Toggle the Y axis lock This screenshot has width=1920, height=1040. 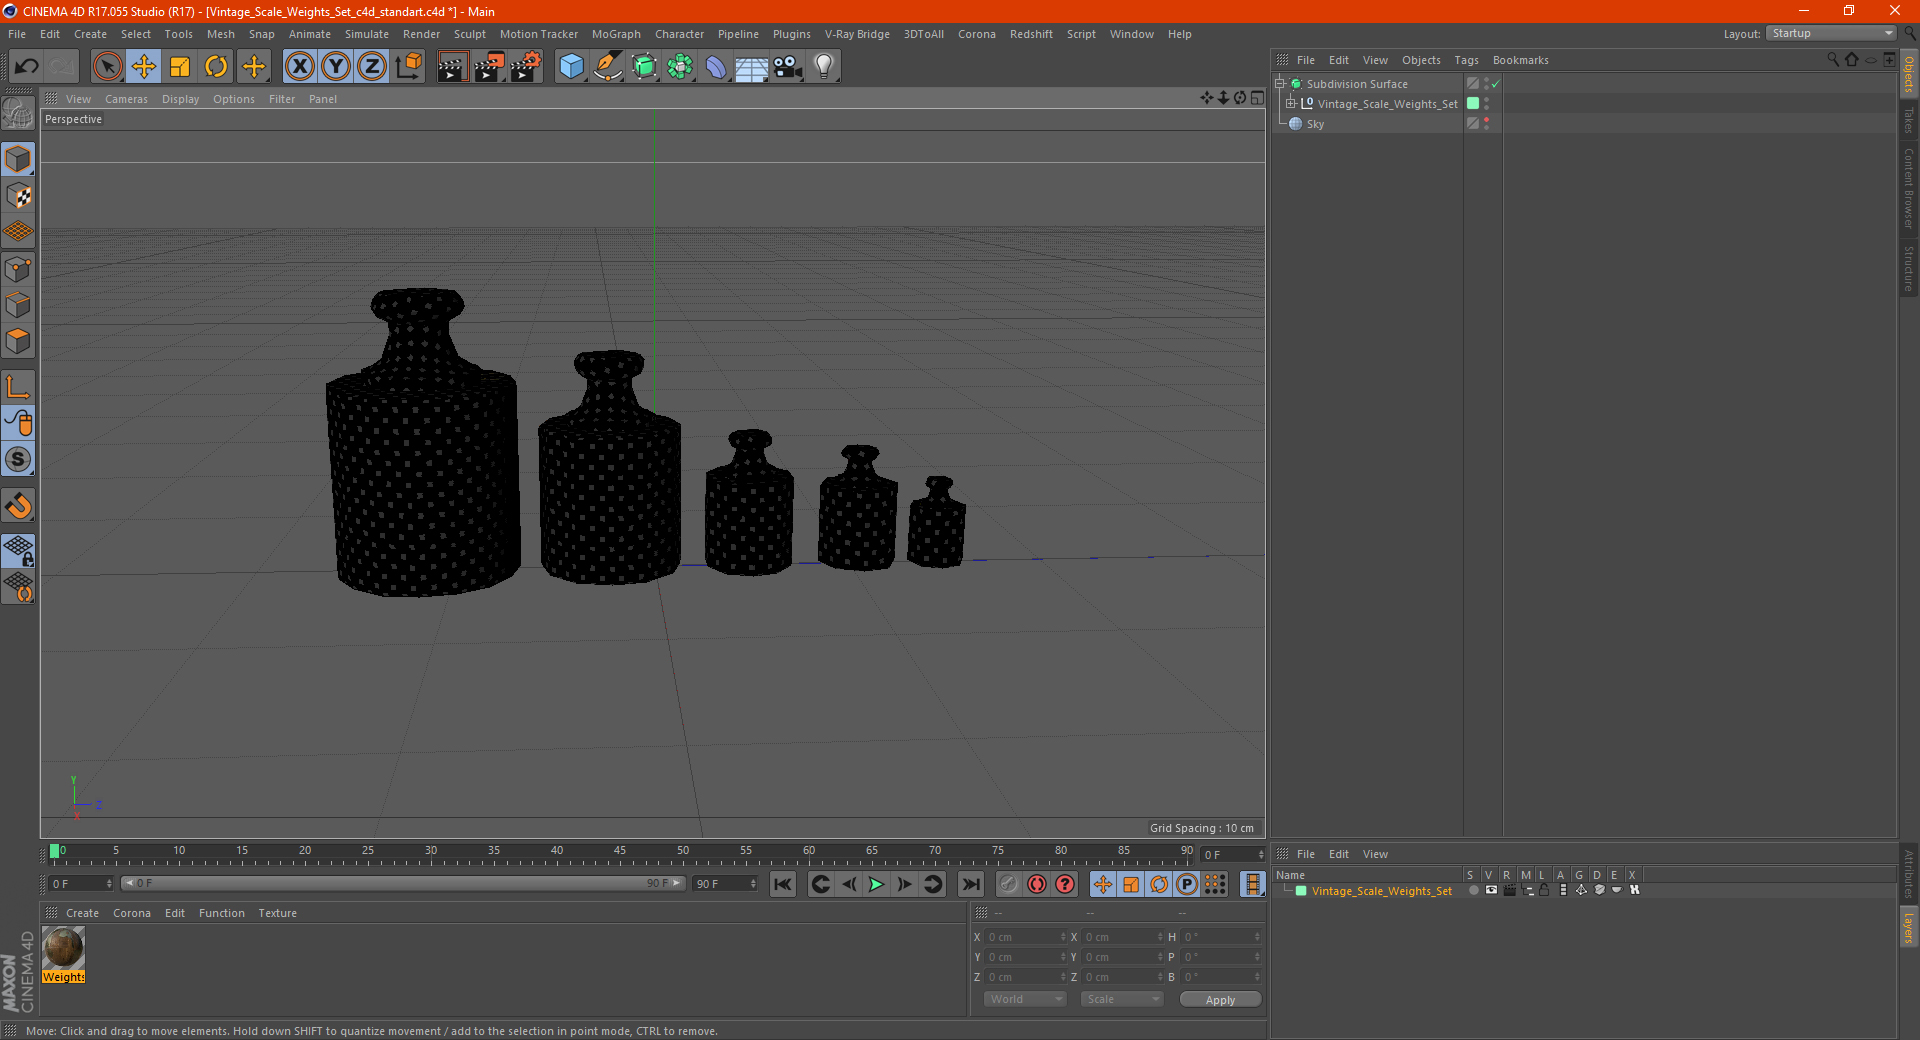tap(336, 67)
